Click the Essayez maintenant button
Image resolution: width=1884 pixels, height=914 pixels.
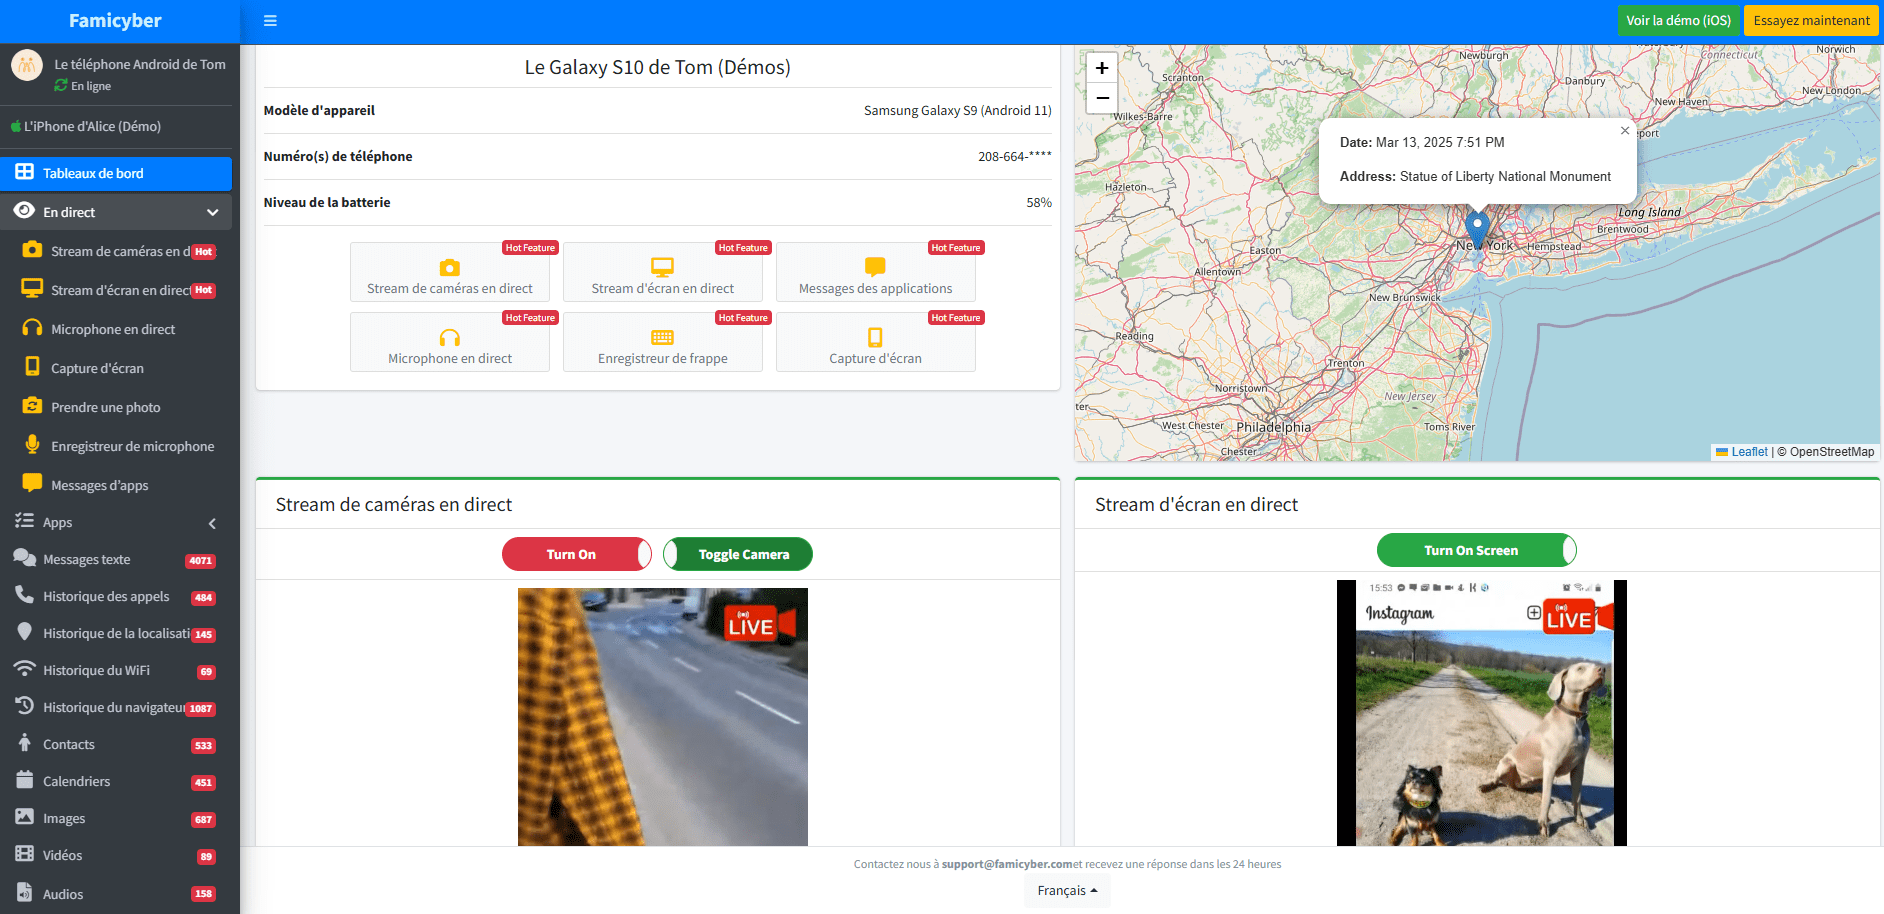(1811, 20)
